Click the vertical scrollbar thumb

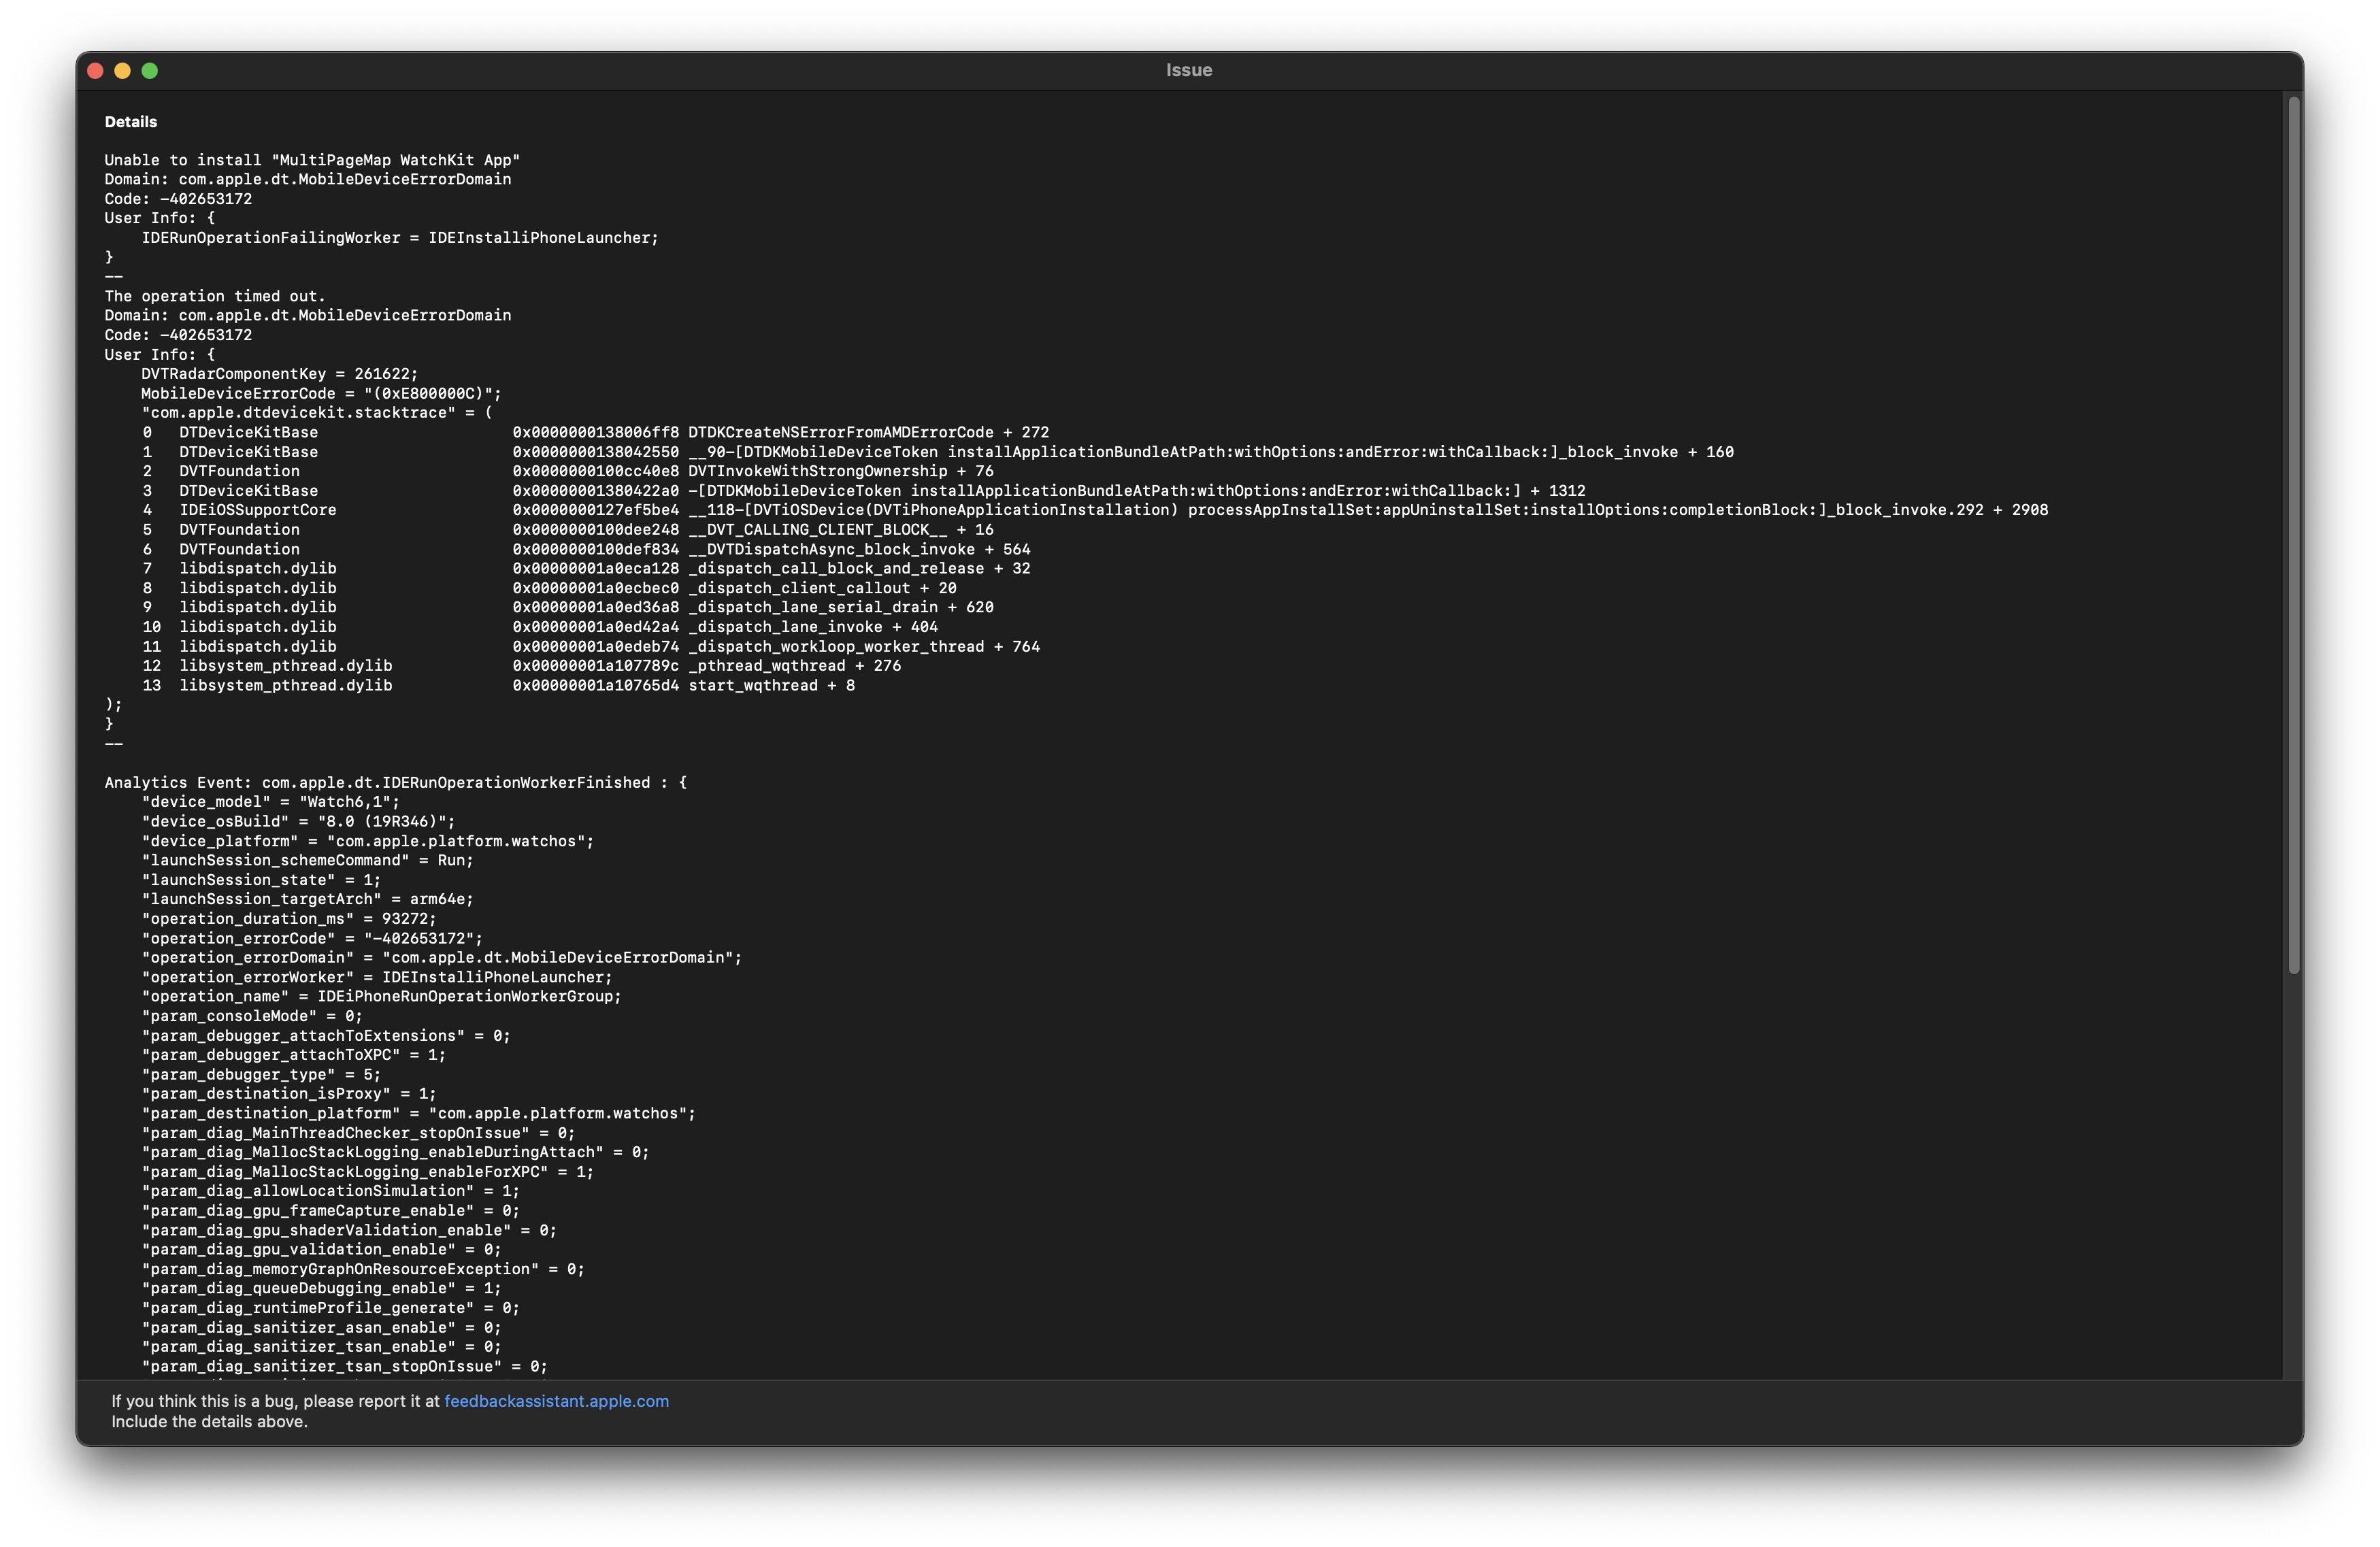pyautogui.click(x=2294, y=535)
